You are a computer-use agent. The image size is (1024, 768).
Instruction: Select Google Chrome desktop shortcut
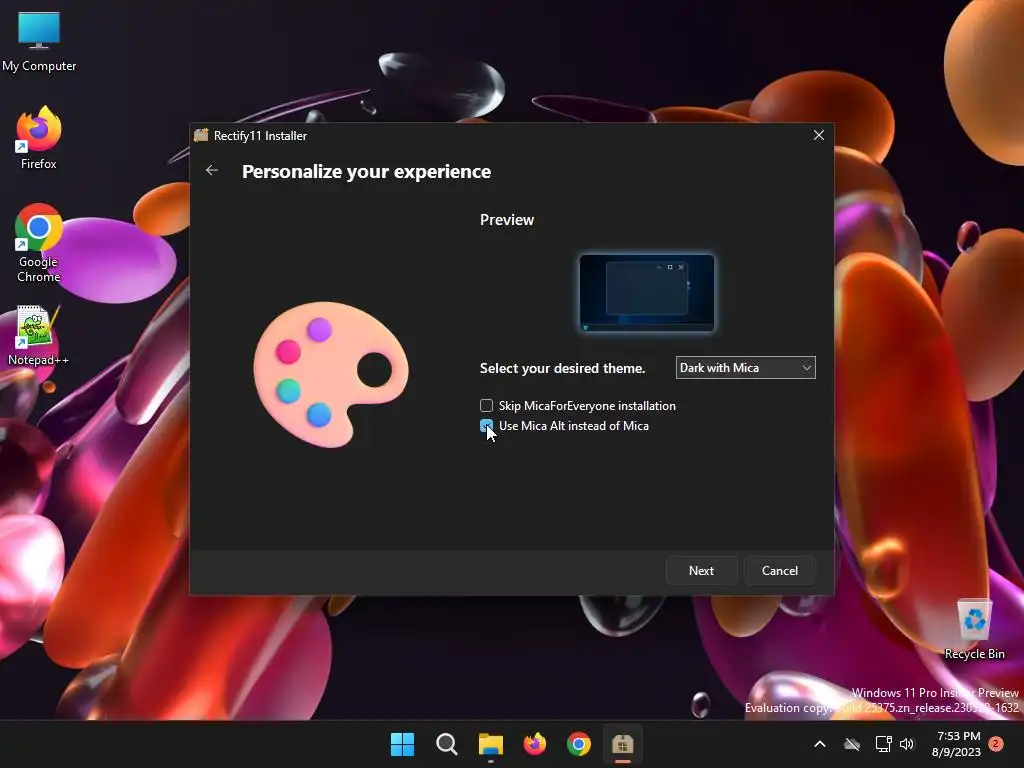[x=39, y=244]
